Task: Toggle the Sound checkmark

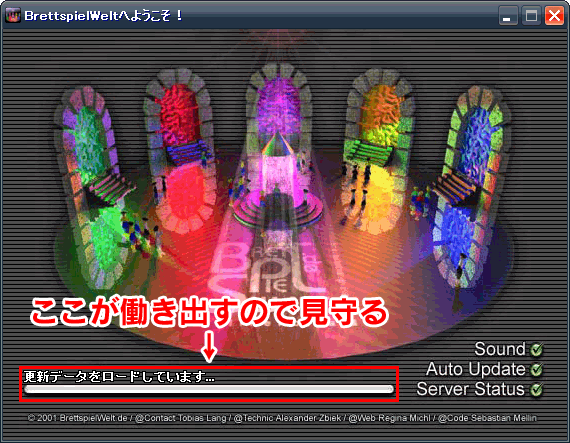Action: [x=536, y=350]
